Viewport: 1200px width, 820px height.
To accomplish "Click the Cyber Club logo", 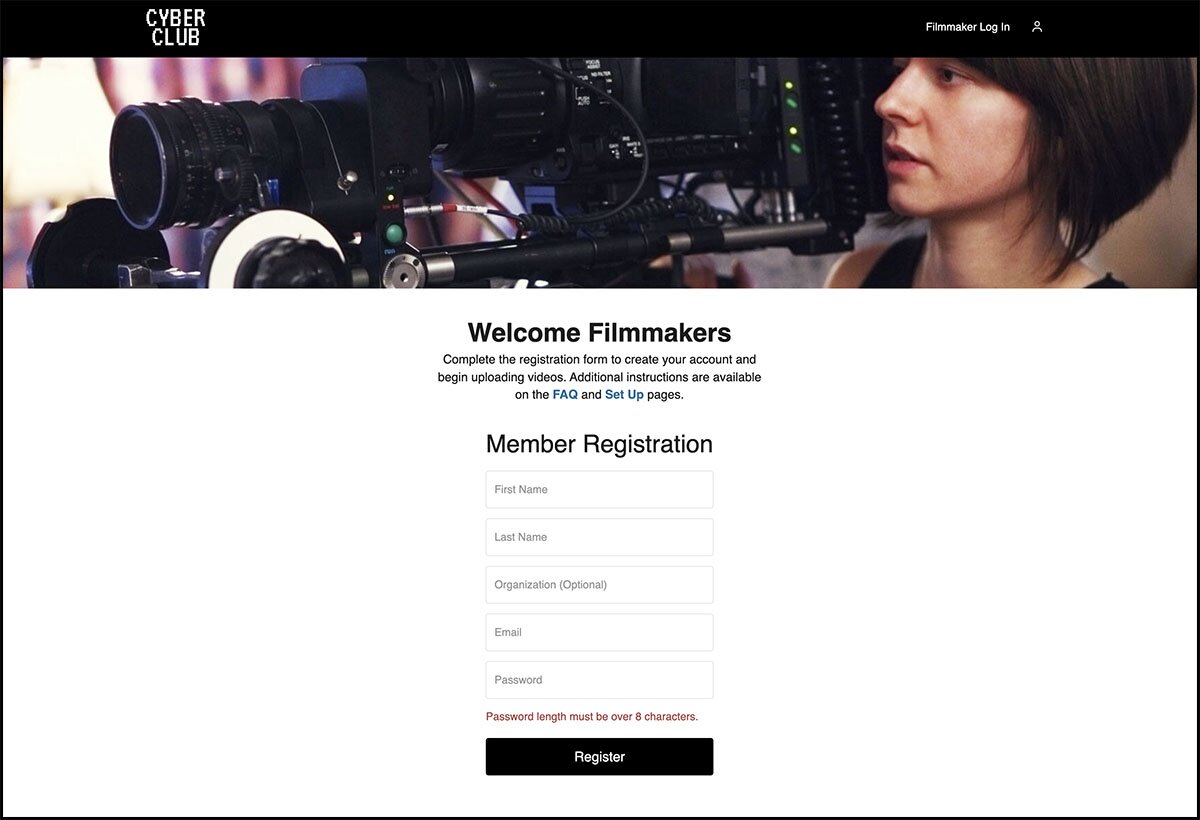I will click(176, 27).
